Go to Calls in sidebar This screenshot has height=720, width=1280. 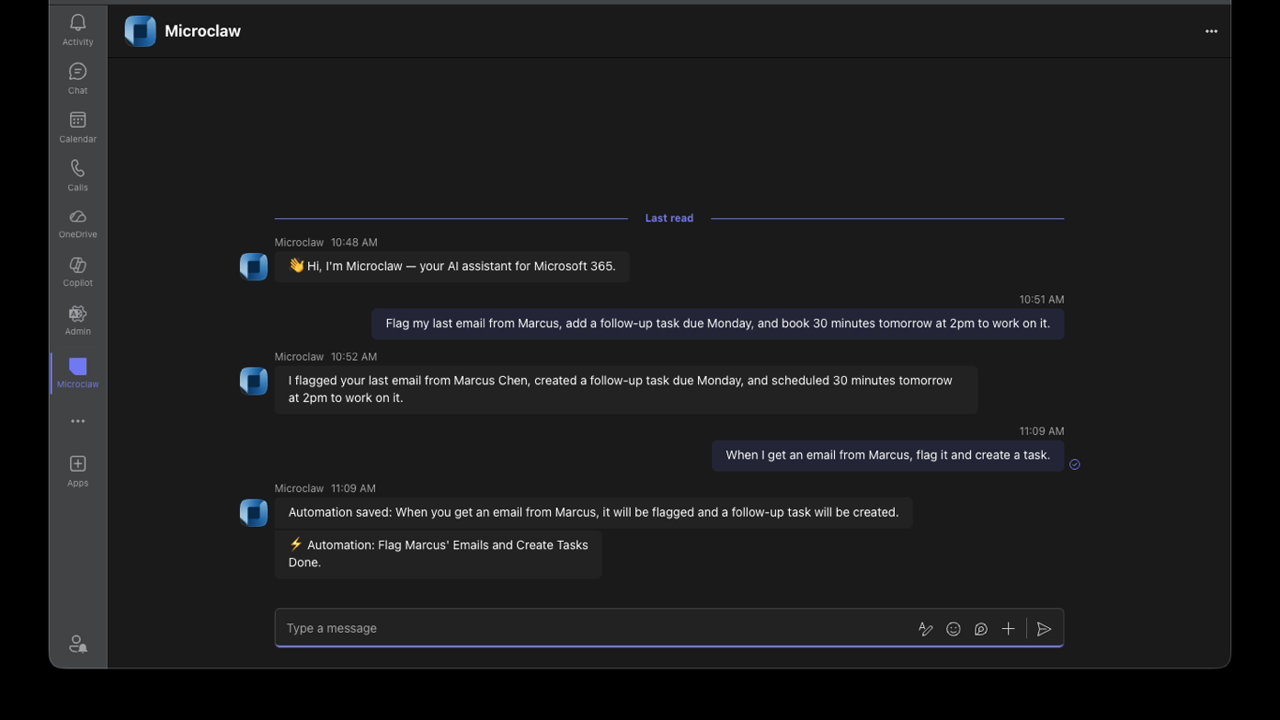click(78, 175)
